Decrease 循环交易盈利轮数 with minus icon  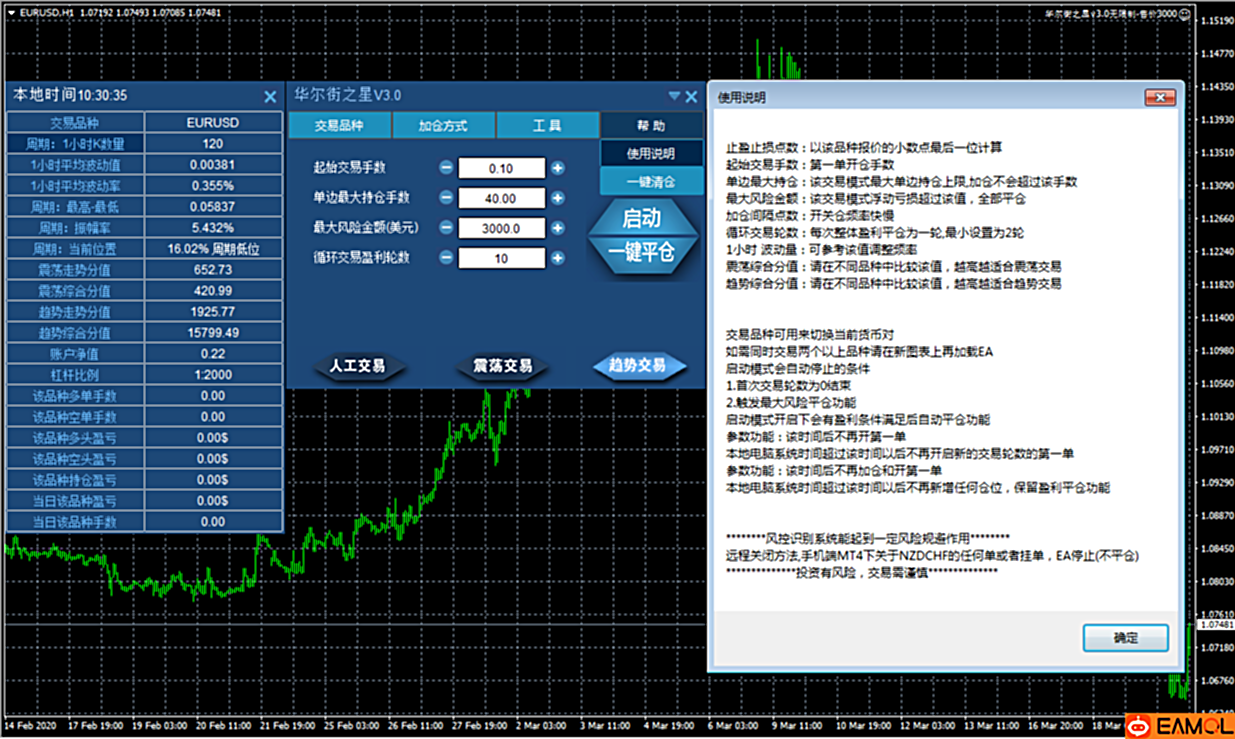tap(446, 258)
